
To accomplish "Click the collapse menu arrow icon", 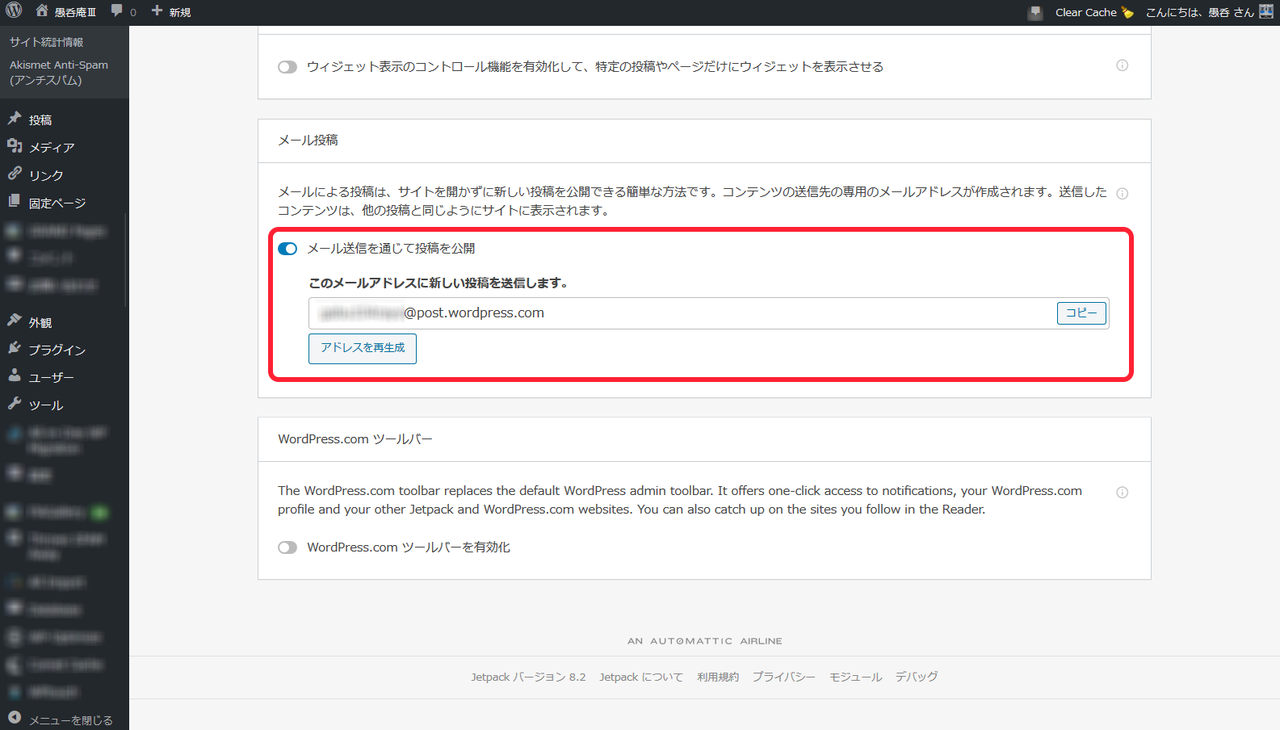I will 14,719.
